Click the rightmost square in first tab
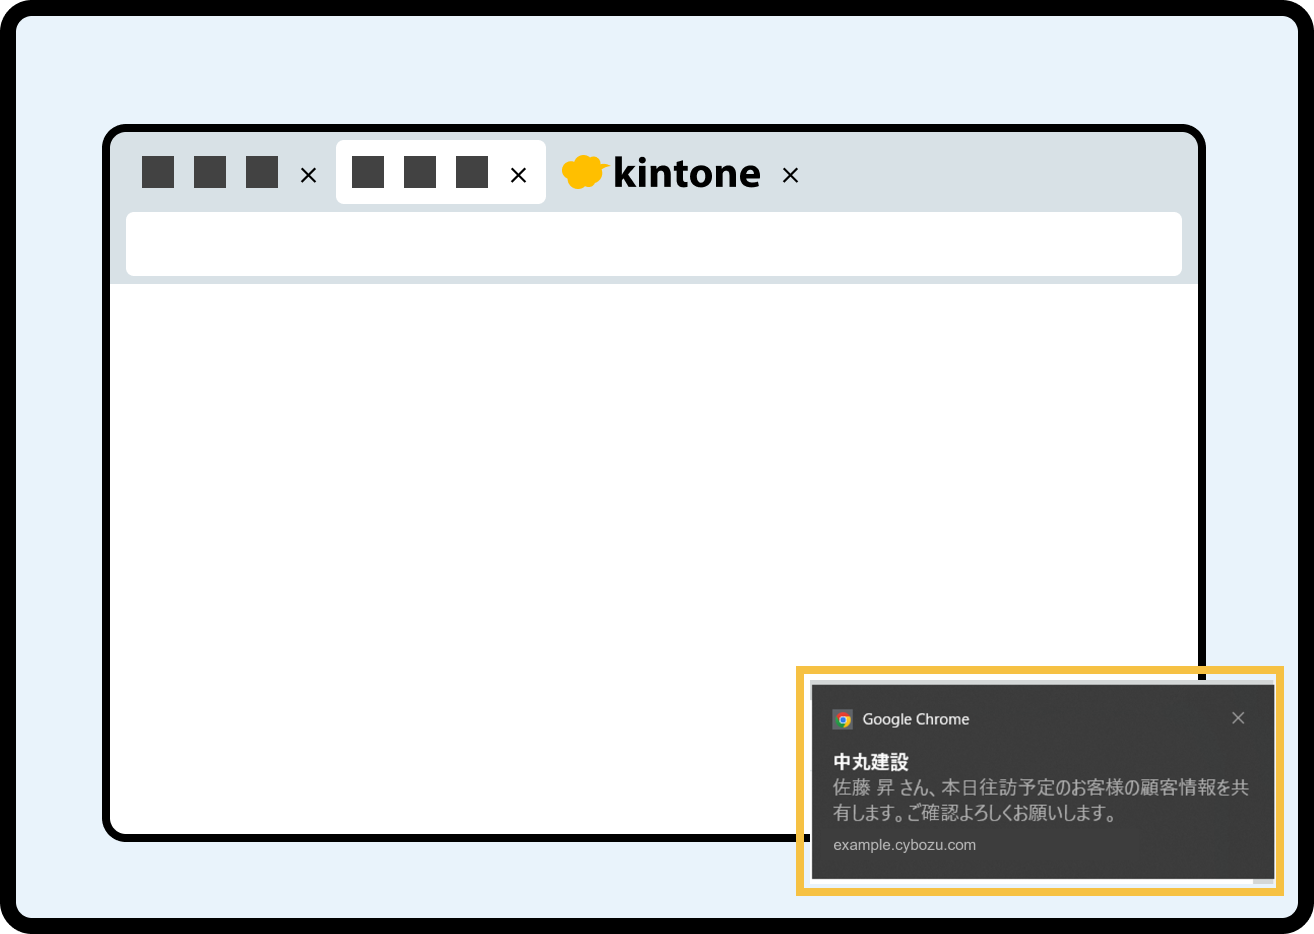The image size is (1314, 934). coord(262,172)
